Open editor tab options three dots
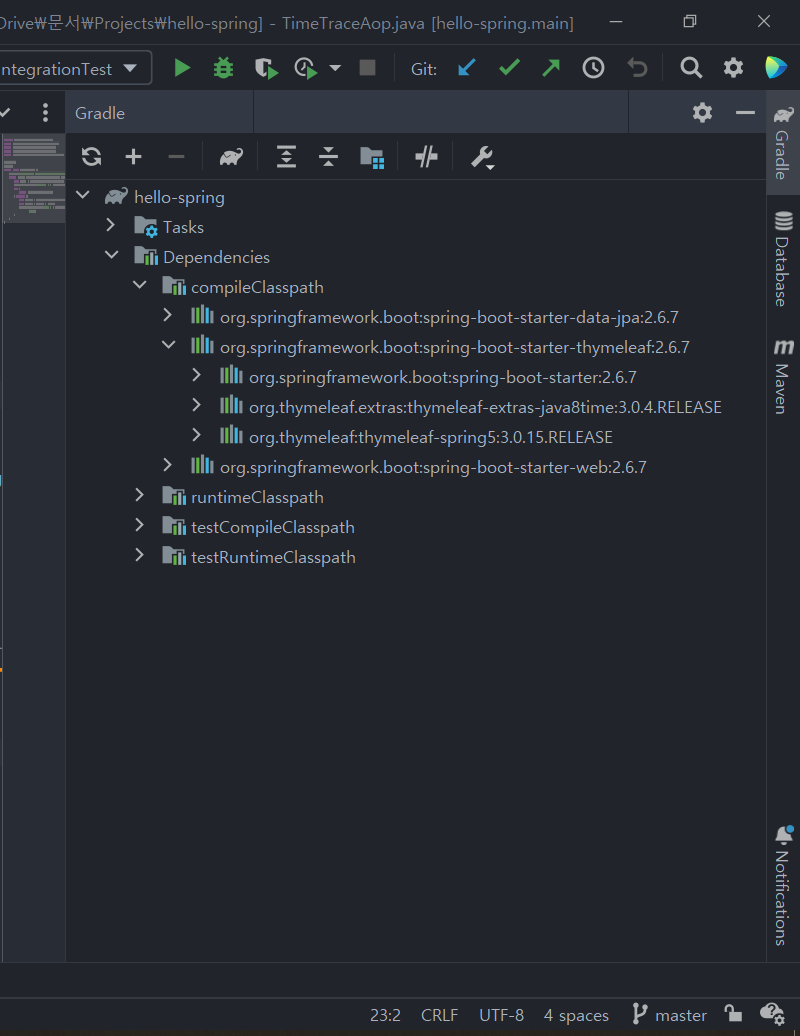The height and width of the screenshot is (1036, 800). (45, 112)
